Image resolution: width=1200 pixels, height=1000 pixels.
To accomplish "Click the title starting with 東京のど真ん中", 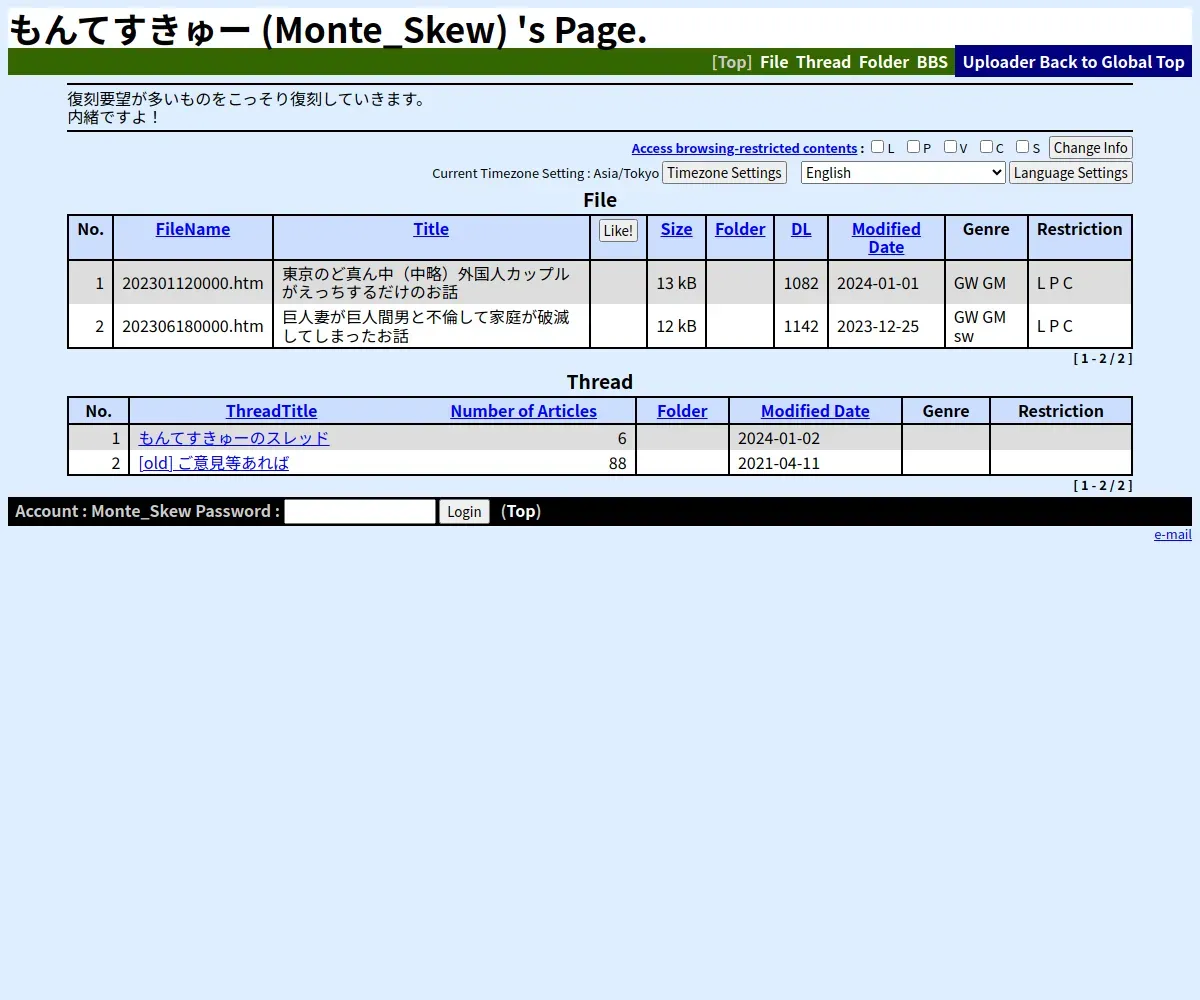I will tap(426, 283).
